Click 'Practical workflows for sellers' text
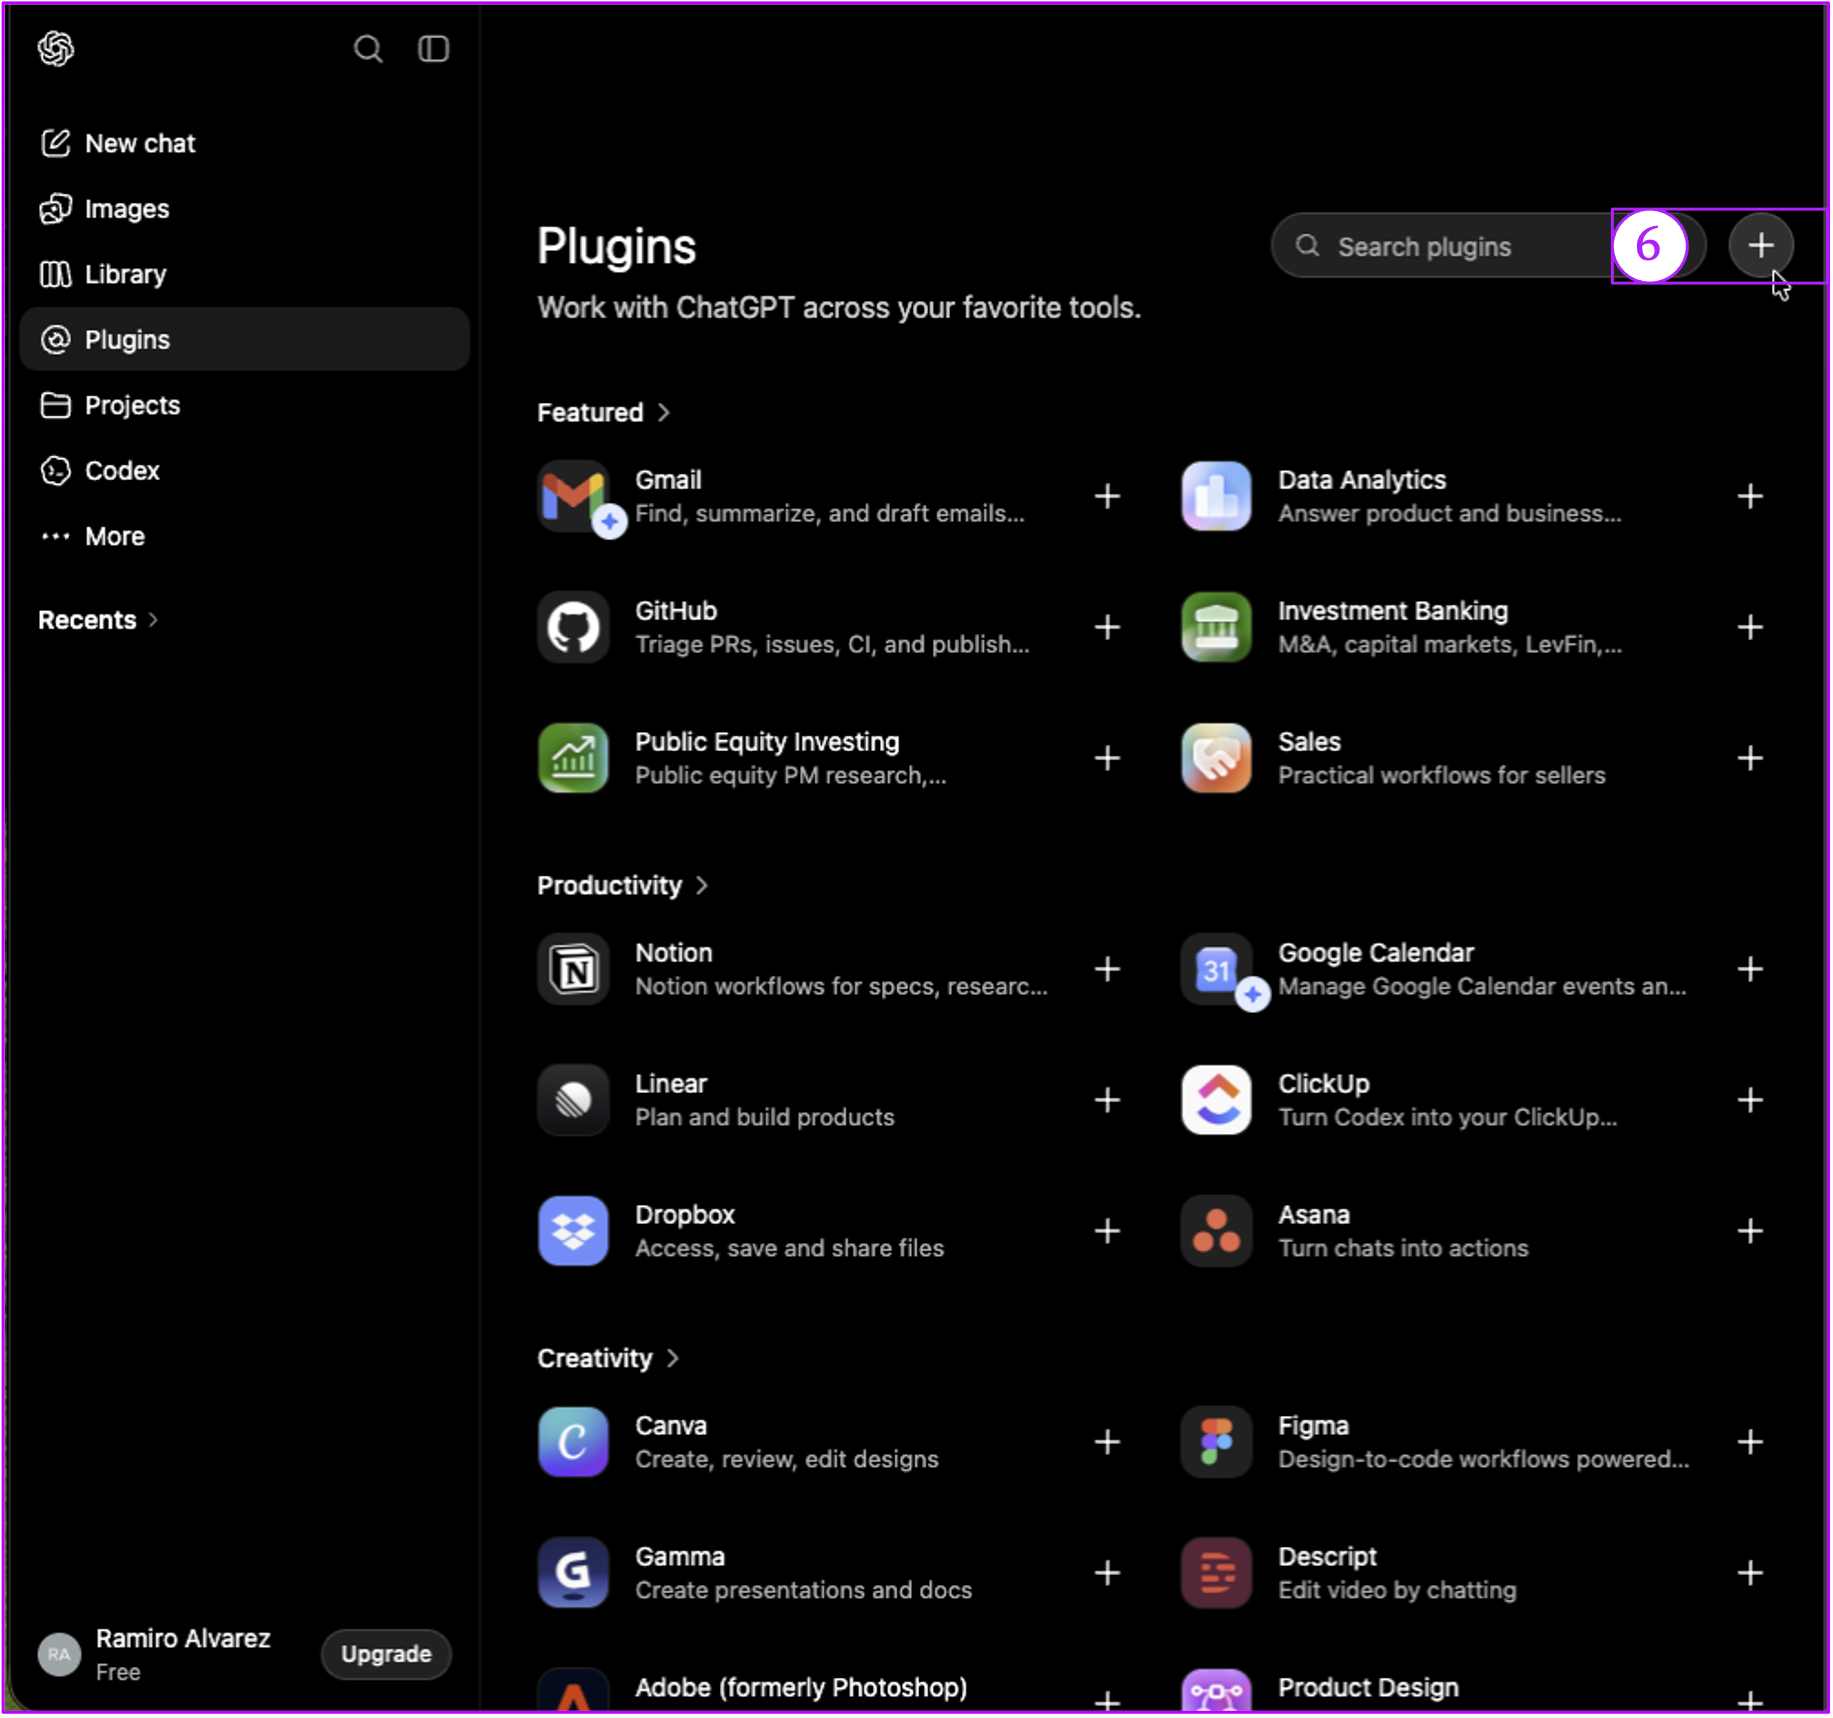The width and height of the screenshot is (1833, 1718). click(x=1441, y=776)
